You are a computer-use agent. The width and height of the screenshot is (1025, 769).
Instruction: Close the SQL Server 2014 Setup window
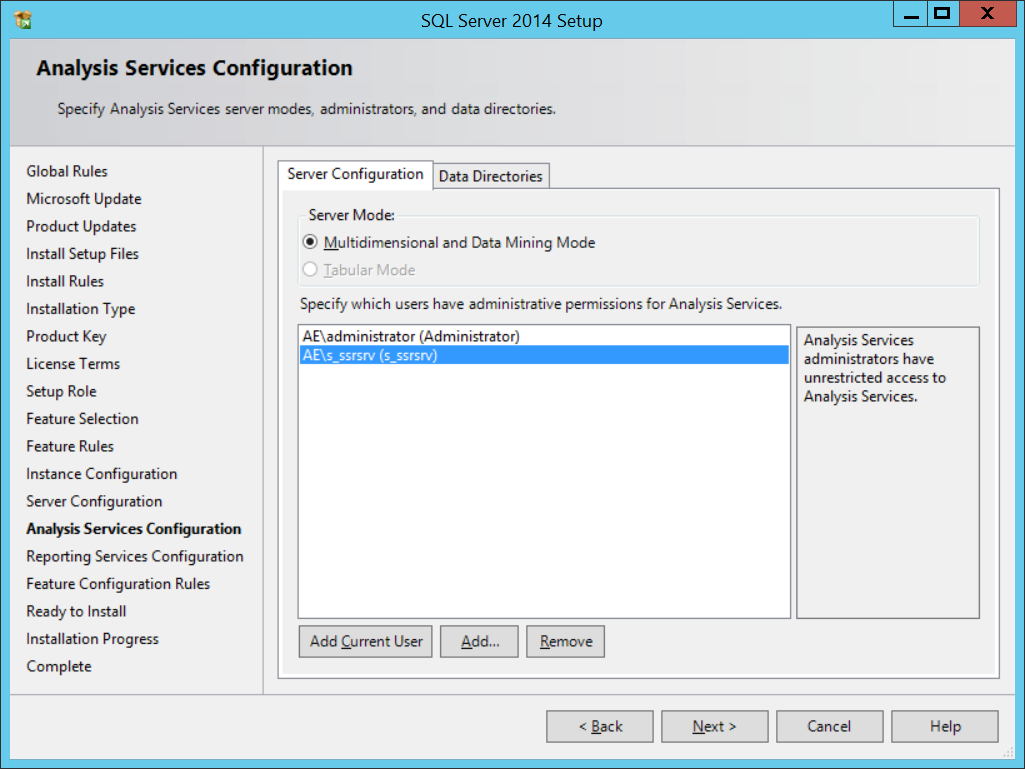[987, 15]
